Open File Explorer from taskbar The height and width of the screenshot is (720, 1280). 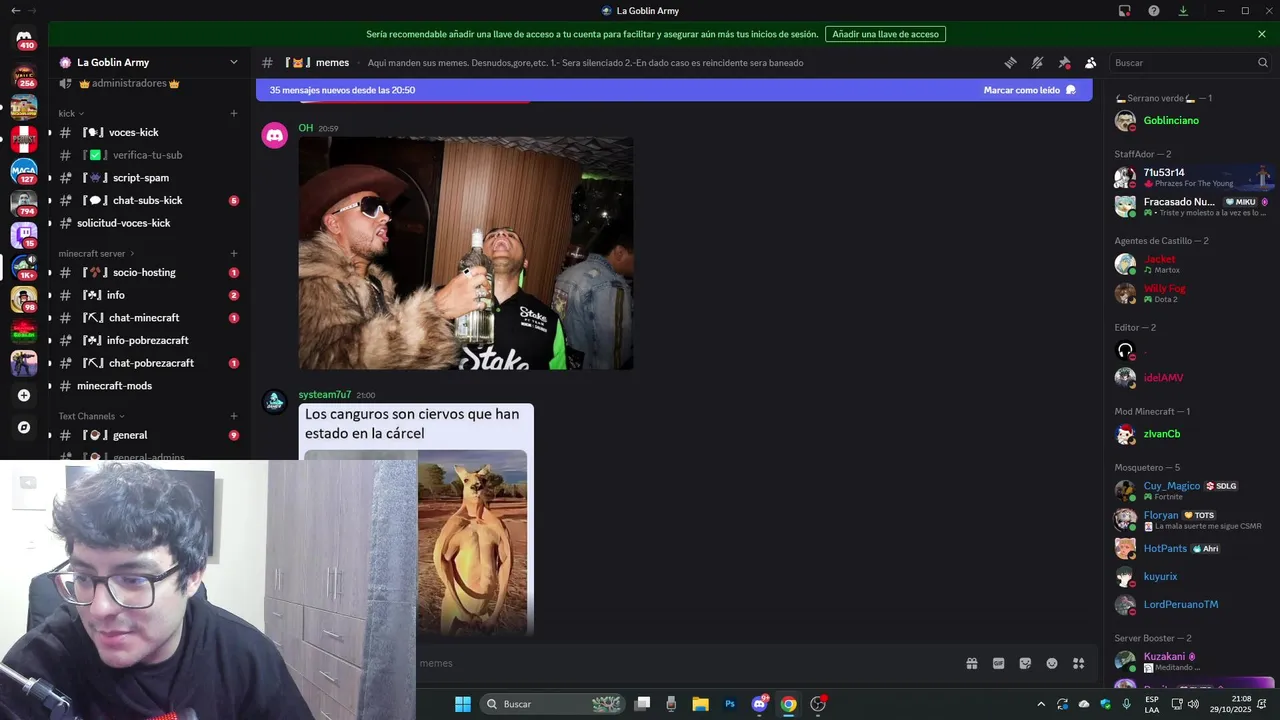click(700, 704)
